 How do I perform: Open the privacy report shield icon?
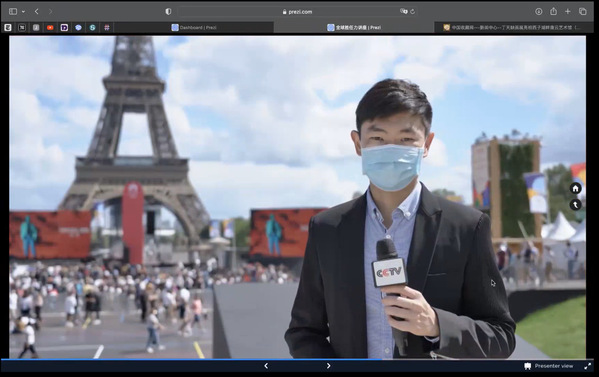(168, 11)
